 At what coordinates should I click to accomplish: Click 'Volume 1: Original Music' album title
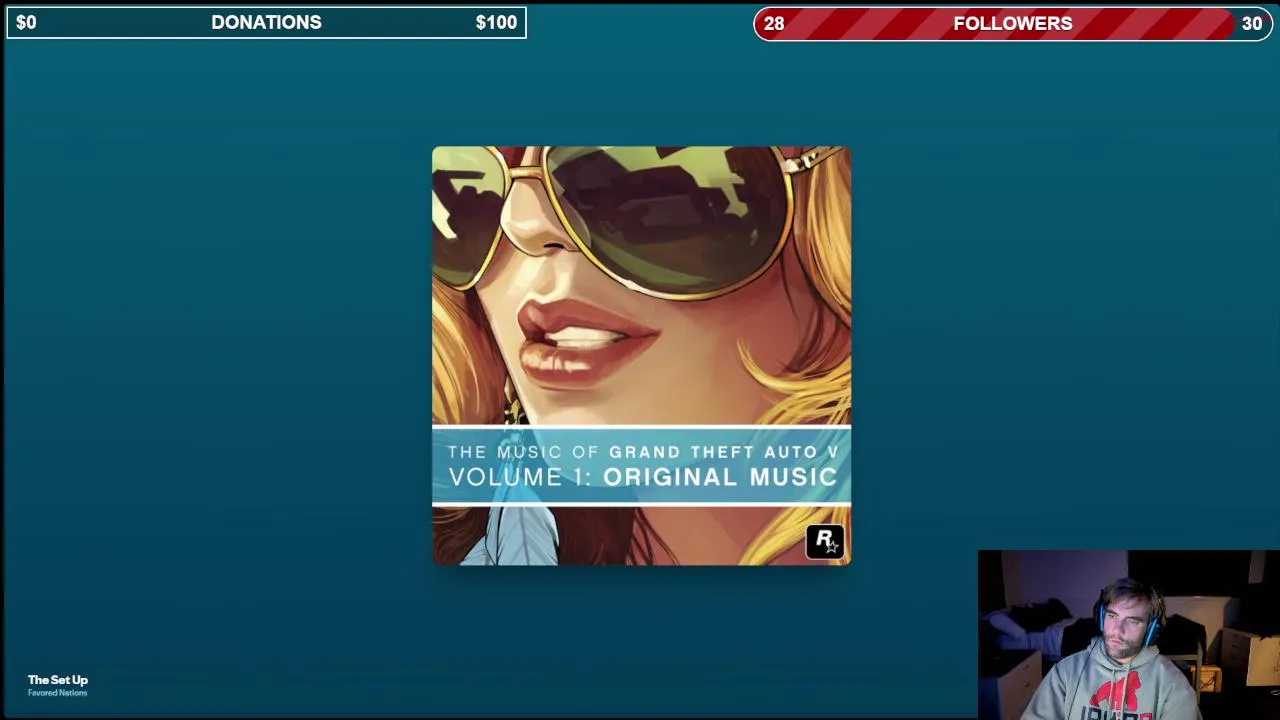click(x=643, y=477)
